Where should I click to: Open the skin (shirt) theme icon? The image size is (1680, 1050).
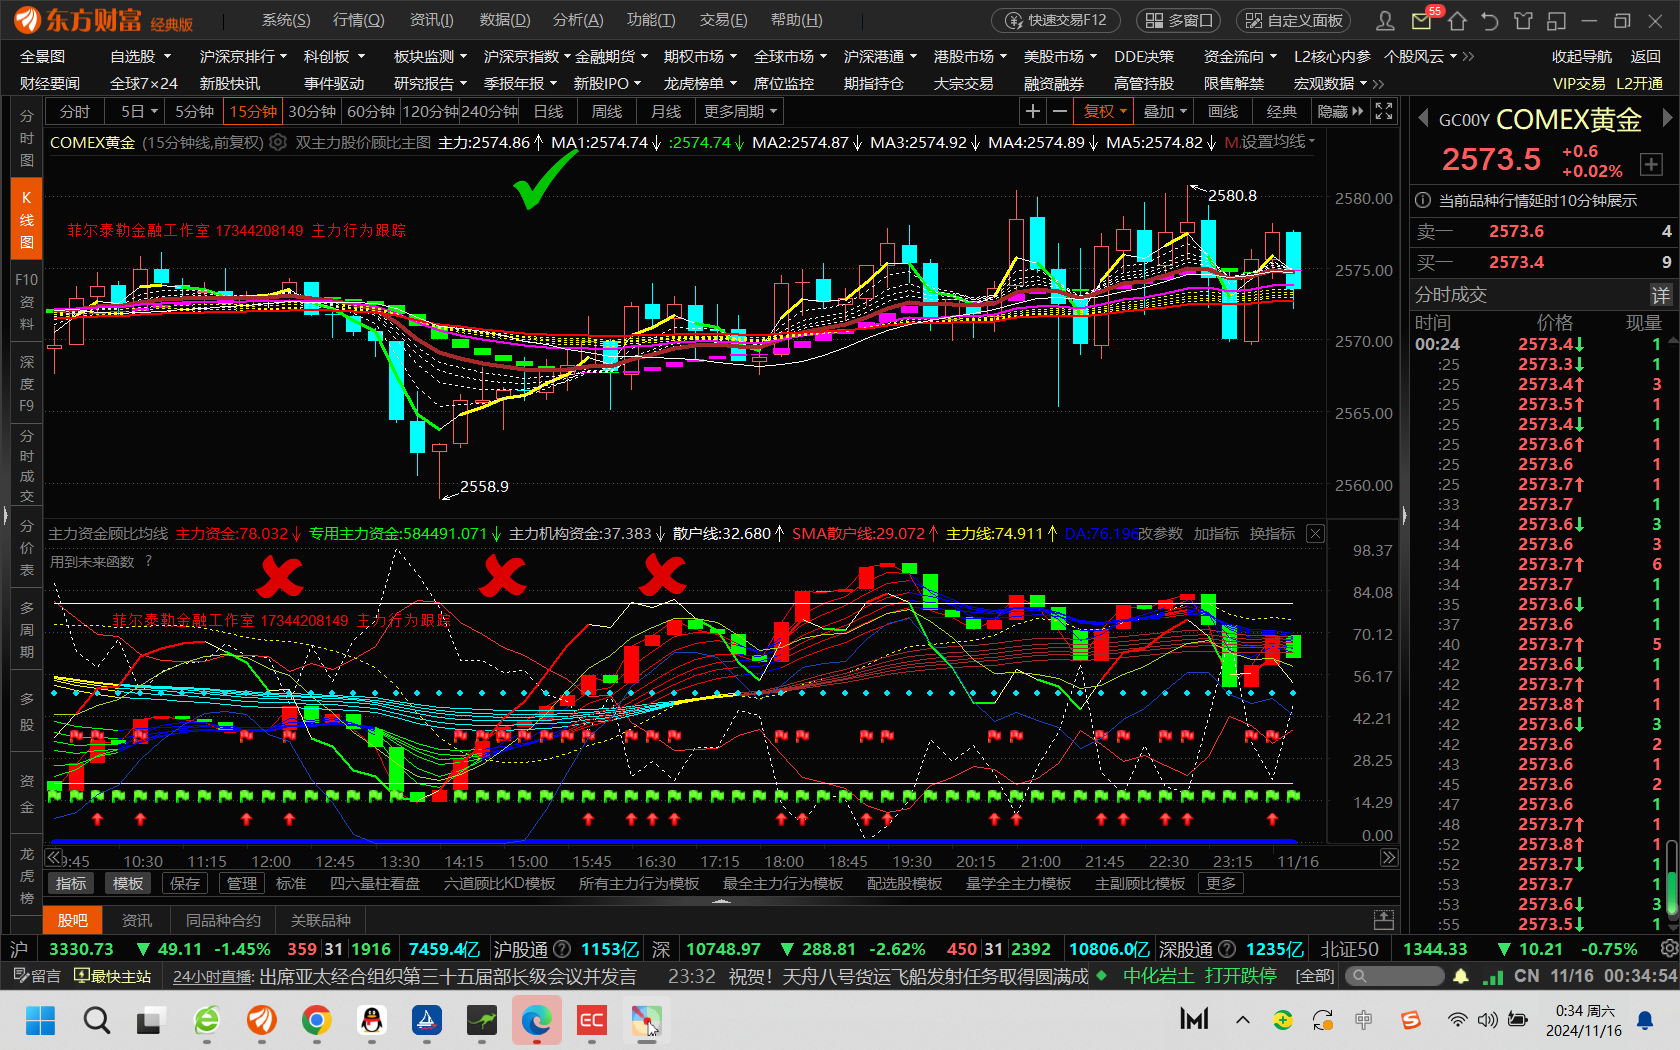[1523, 20]
